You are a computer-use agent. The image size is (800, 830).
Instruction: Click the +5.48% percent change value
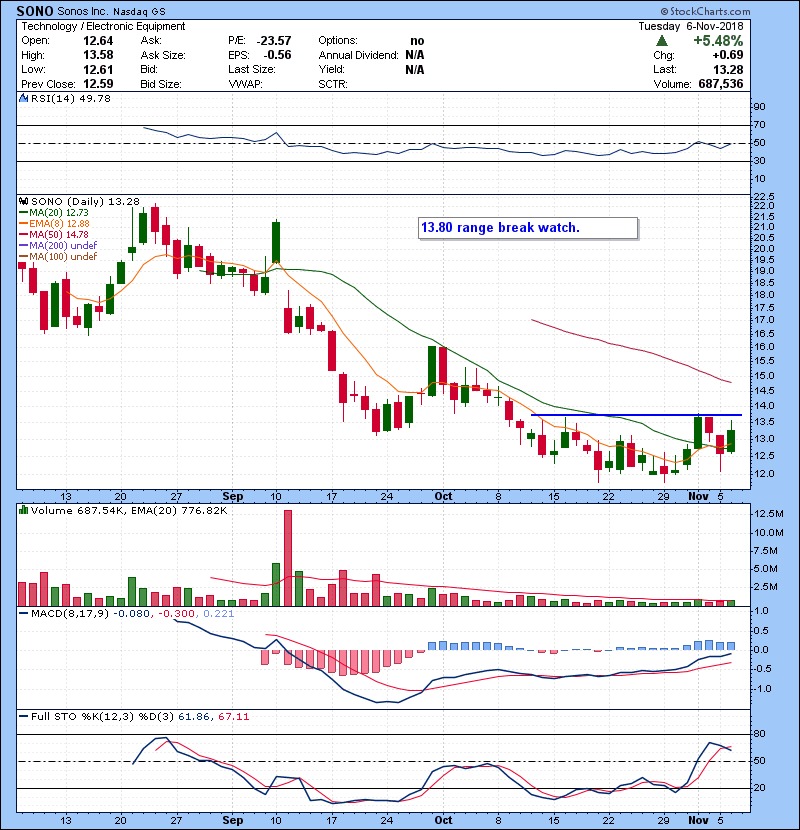(x=718, y=41)
